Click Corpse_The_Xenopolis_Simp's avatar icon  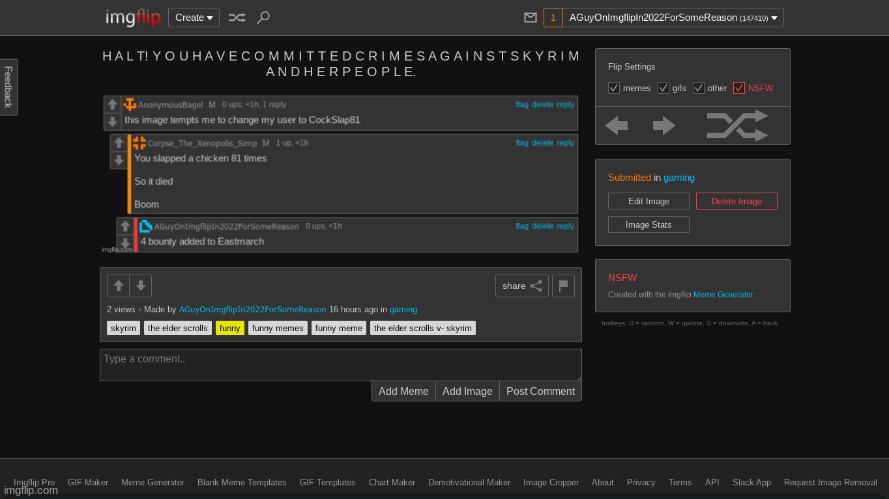tap(139, 143)
